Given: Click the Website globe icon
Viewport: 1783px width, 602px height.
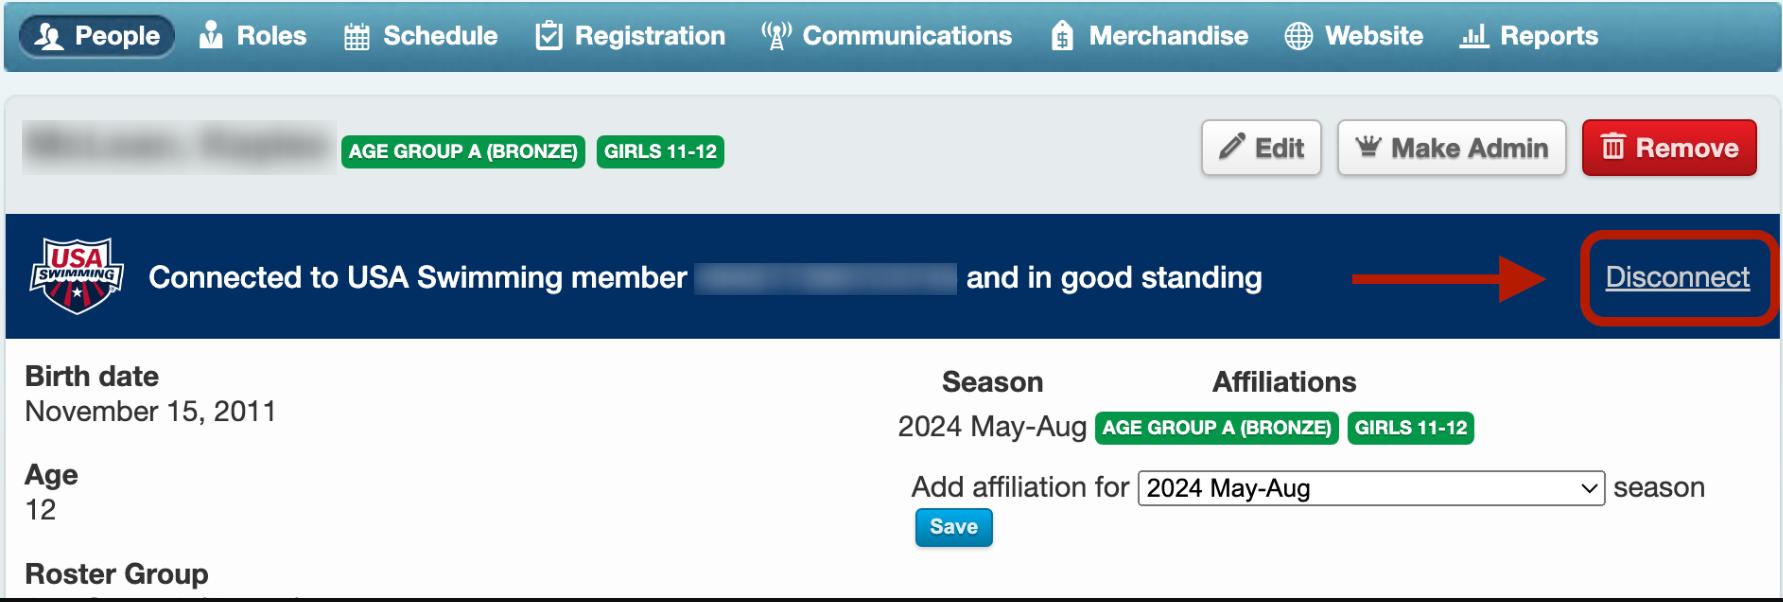Looking at the screenshot, I should tap(1298, 36).
